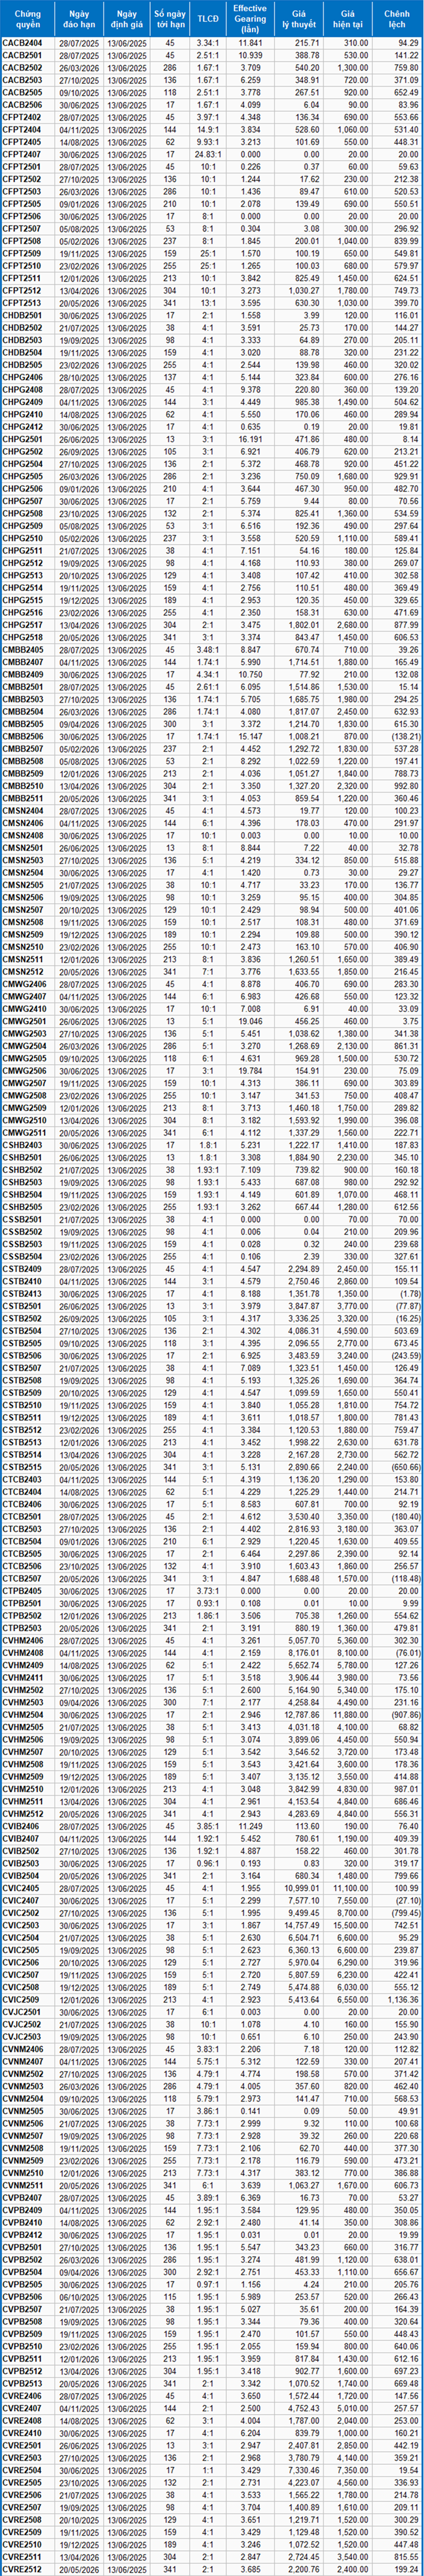Select warrant code CVRE2511
This screenshot has height=2576, width=424.
[x=22, y=2556]
